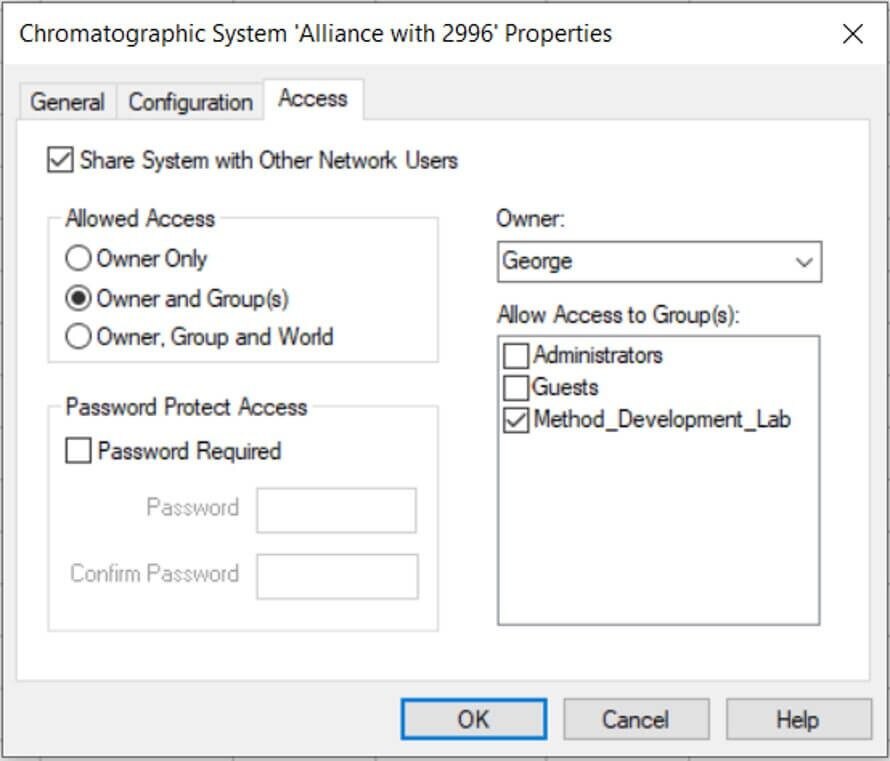Close the Properties dialog with X
The width and height of the screenshot is (890, 761).
(853, 34)
